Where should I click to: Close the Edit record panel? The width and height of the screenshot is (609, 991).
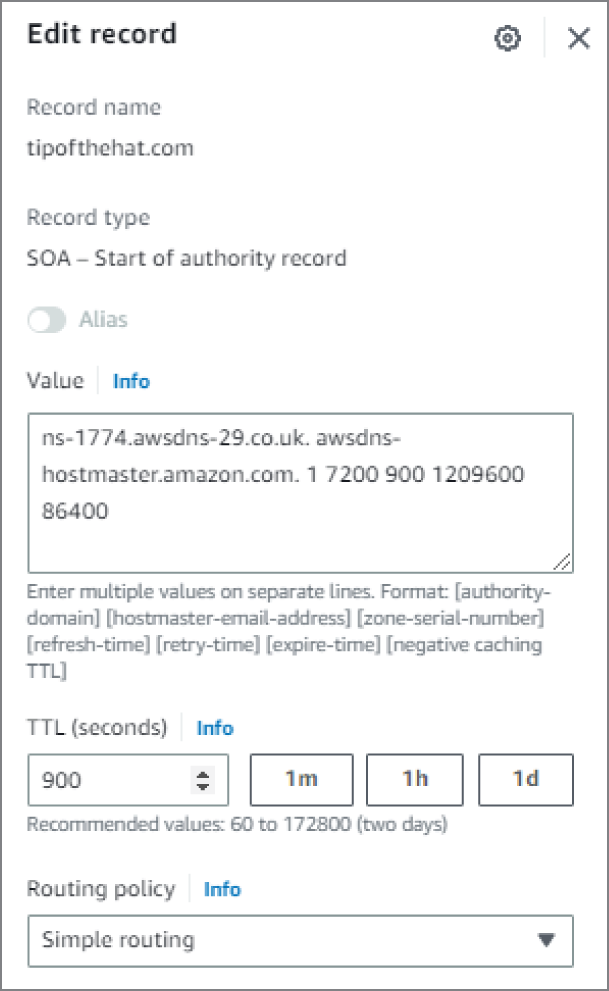(579, 39)
